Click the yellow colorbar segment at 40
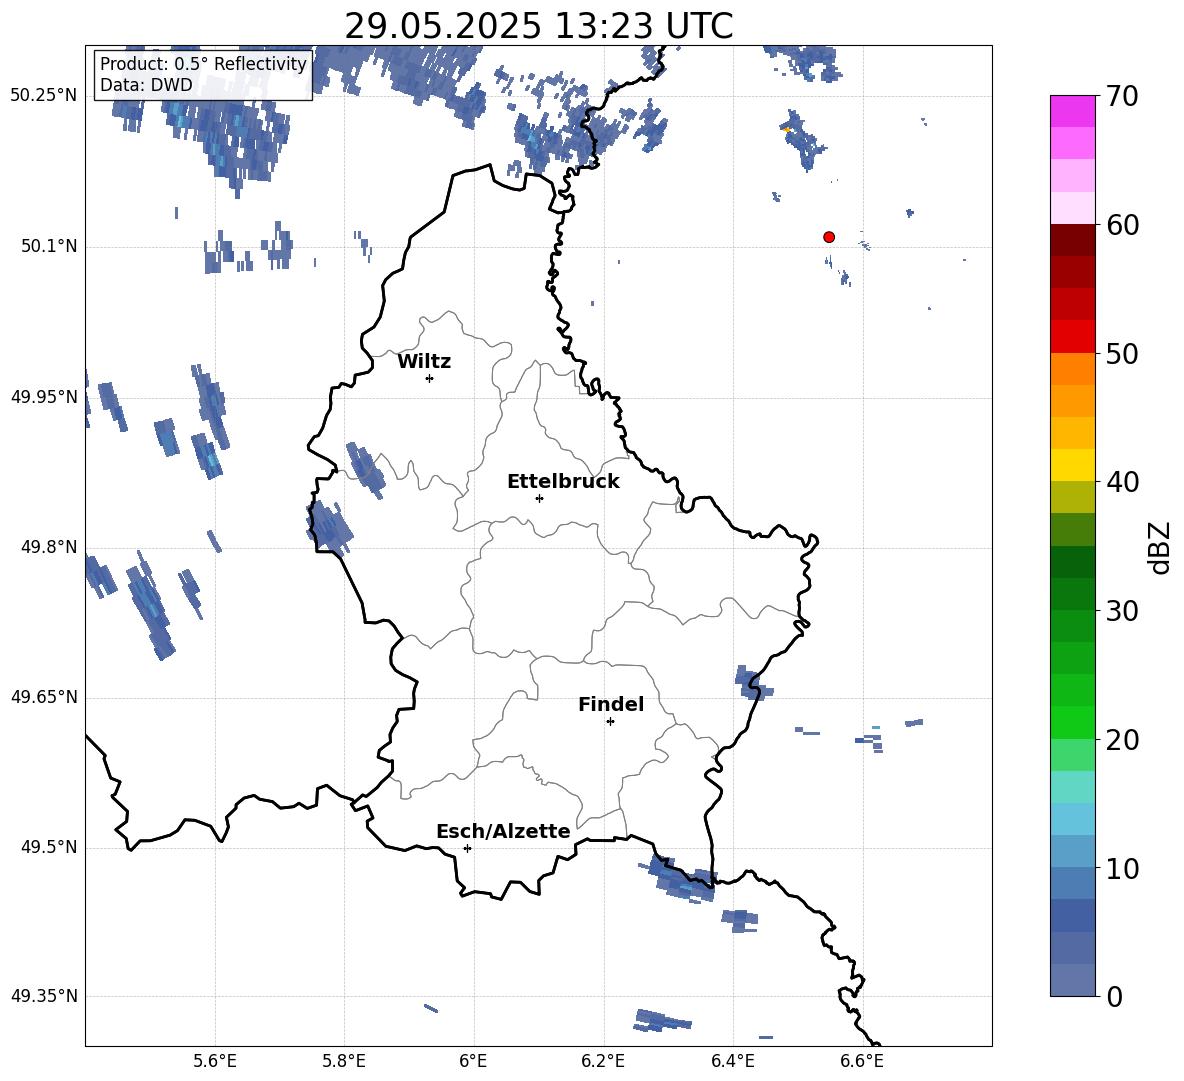The width and height of the screenshot is (1184, 1081). click(x=1072, y=465)
